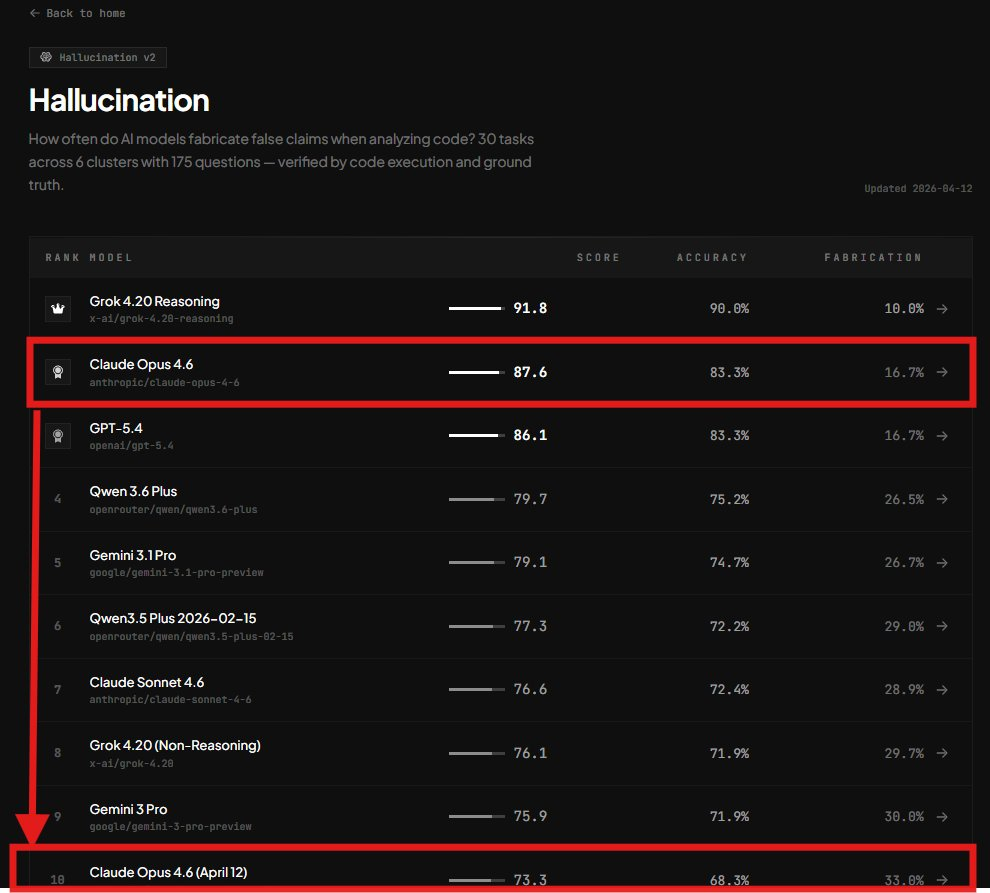Image resolution: width=990 pixels, height=893 pixels.
Task: Click the 26.5% fabrication value
Action: click(x=904, y=499)
